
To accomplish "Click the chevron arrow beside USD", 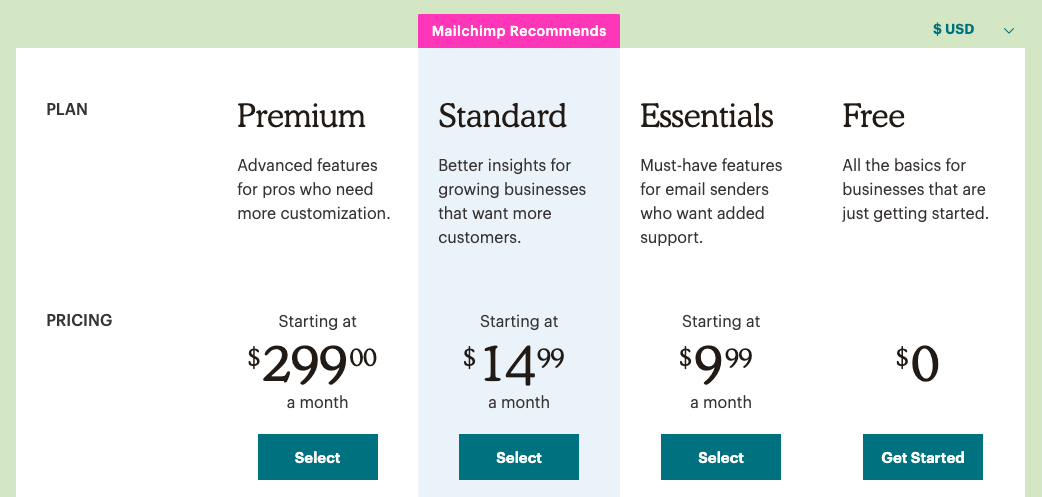I will tap(1009, 31).
